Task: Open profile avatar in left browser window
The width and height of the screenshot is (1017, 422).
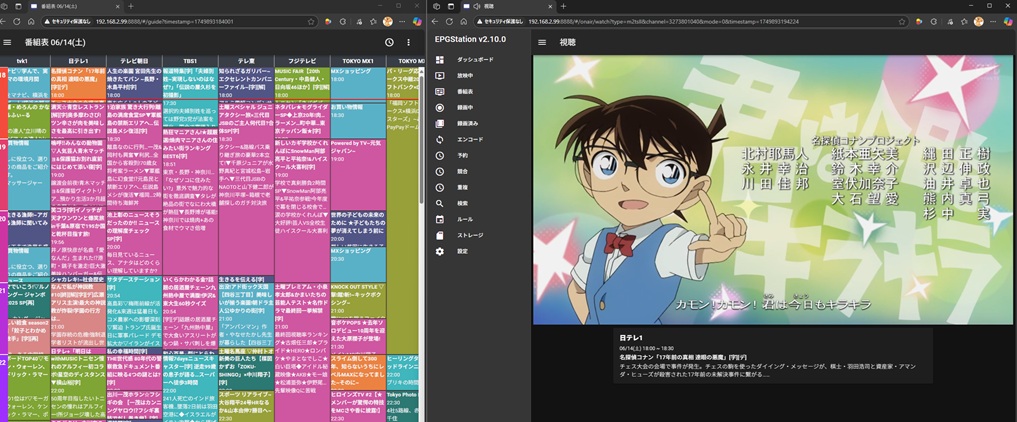Action: point(388,21)
